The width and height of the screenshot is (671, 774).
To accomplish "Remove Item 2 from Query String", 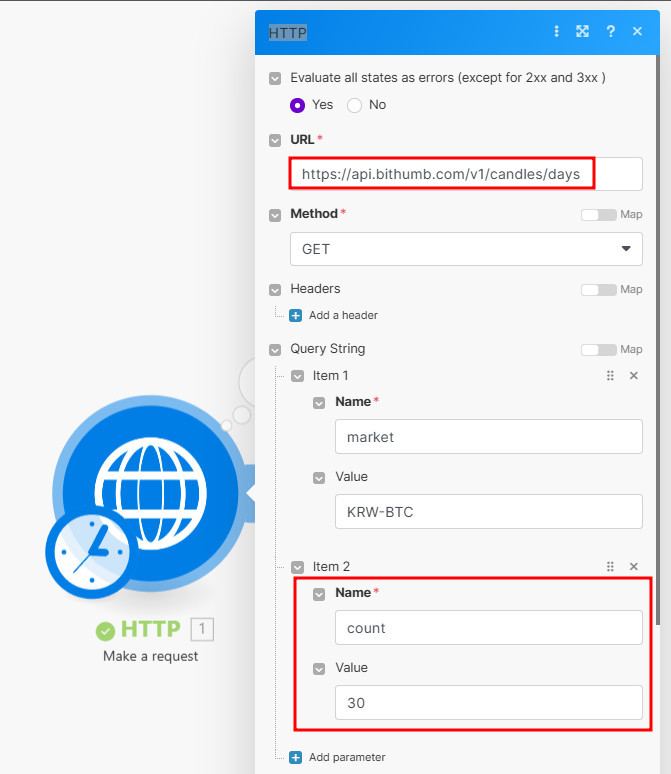I will pyautogui.click(x=633, y=567).
